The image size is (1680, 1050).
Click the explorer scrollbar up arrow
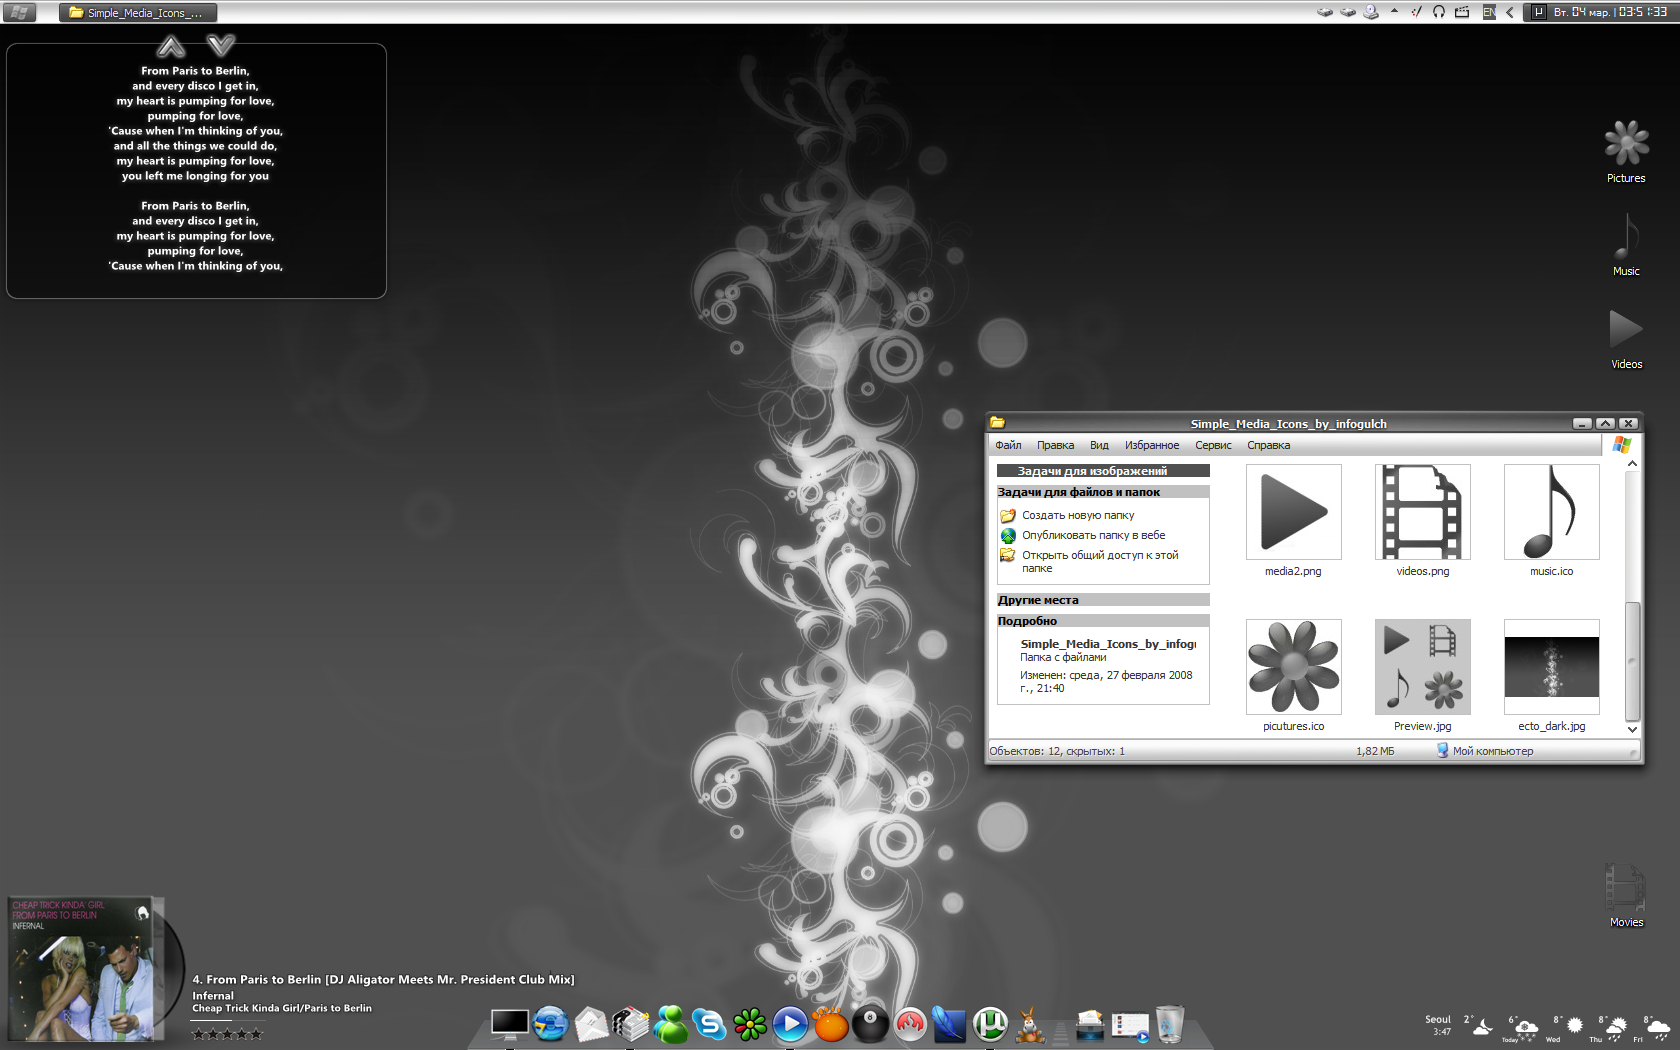click(x=1632, y=464)
